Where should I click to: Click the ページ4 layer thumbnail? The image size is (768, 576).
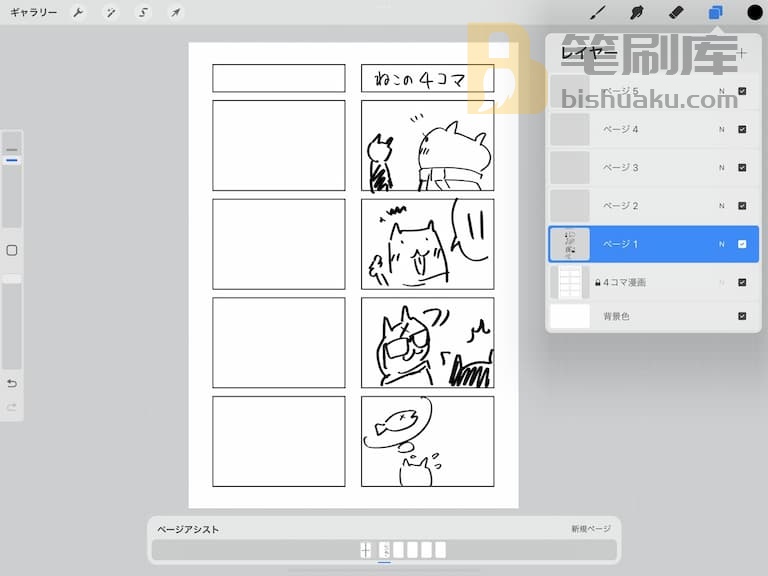(570, 129)
